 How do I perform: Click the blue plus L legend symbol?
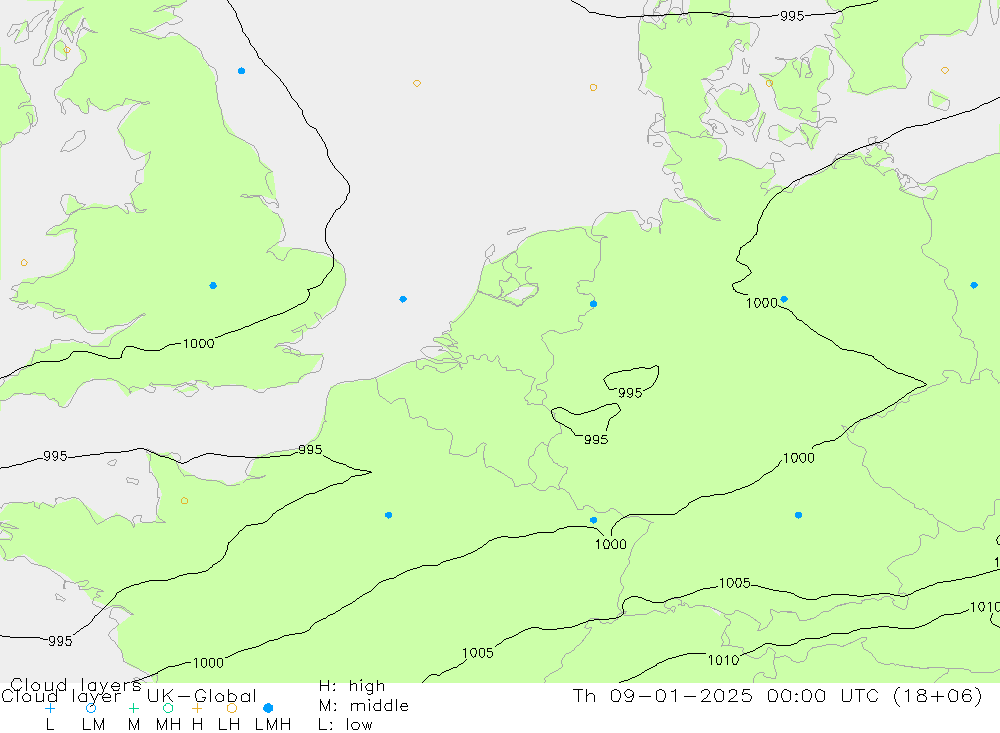click(50, 708)
